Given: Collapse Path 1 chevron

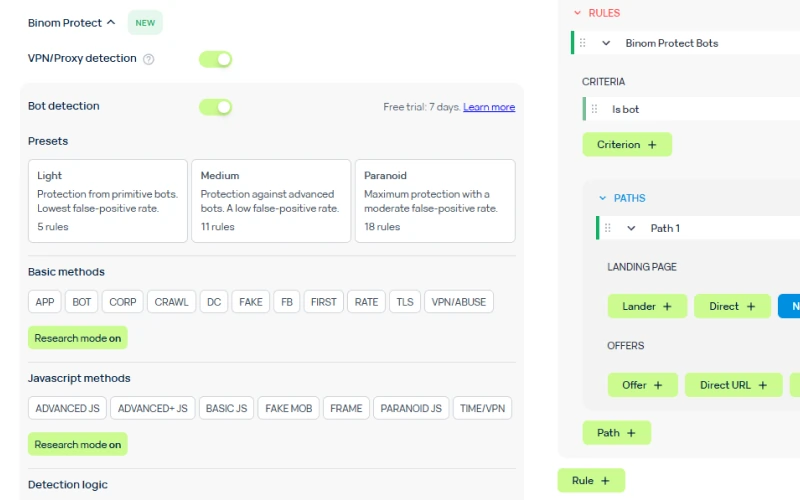Looking at the screenshot, I should (631, 228).
